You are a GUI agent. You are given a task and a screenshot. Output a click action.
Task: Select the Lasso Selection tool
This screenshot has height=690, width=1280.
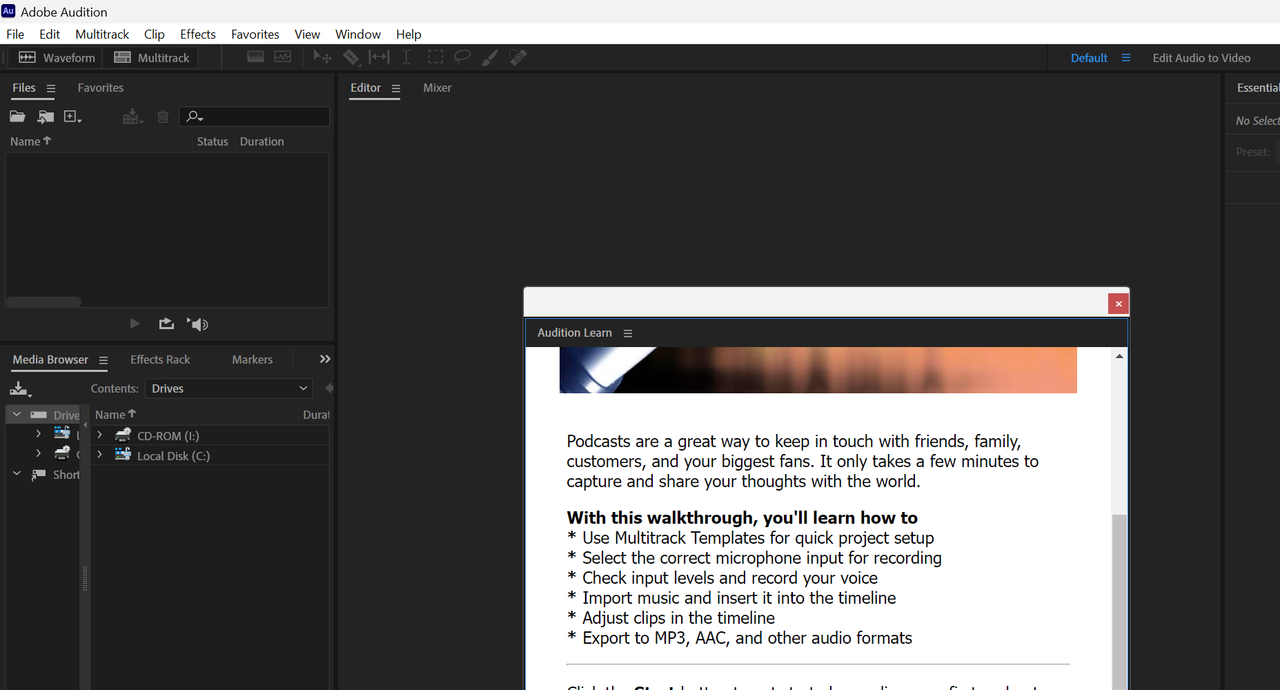462,58
